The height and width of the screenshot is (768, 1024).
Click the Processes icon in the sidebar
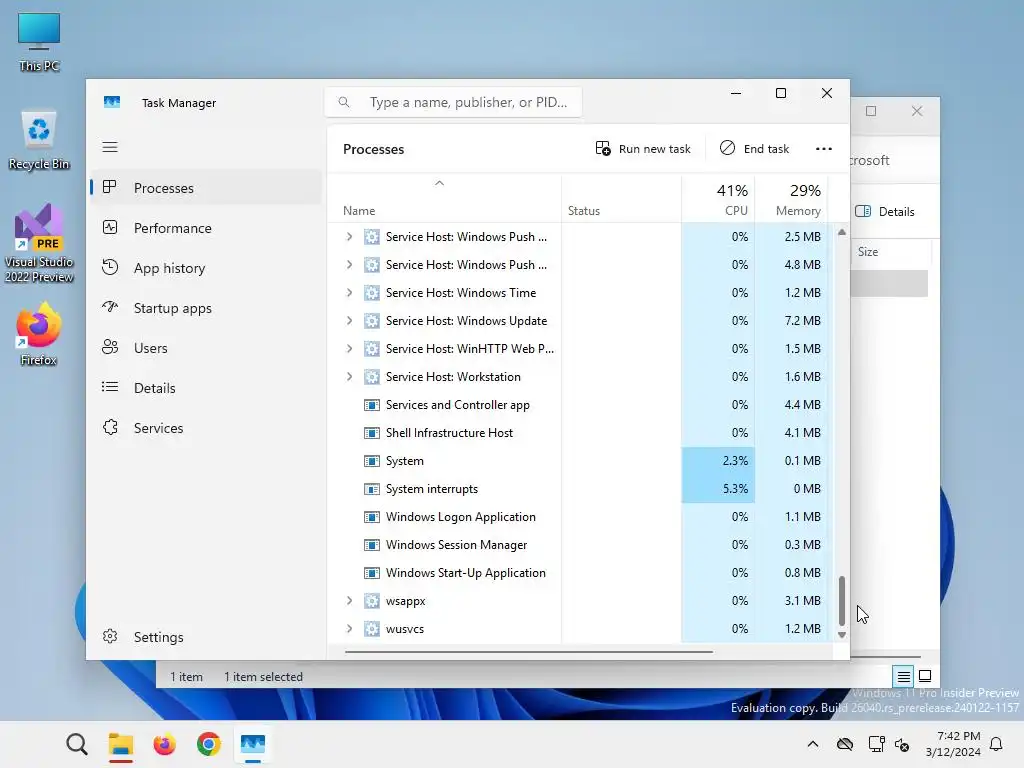[110, 187]
